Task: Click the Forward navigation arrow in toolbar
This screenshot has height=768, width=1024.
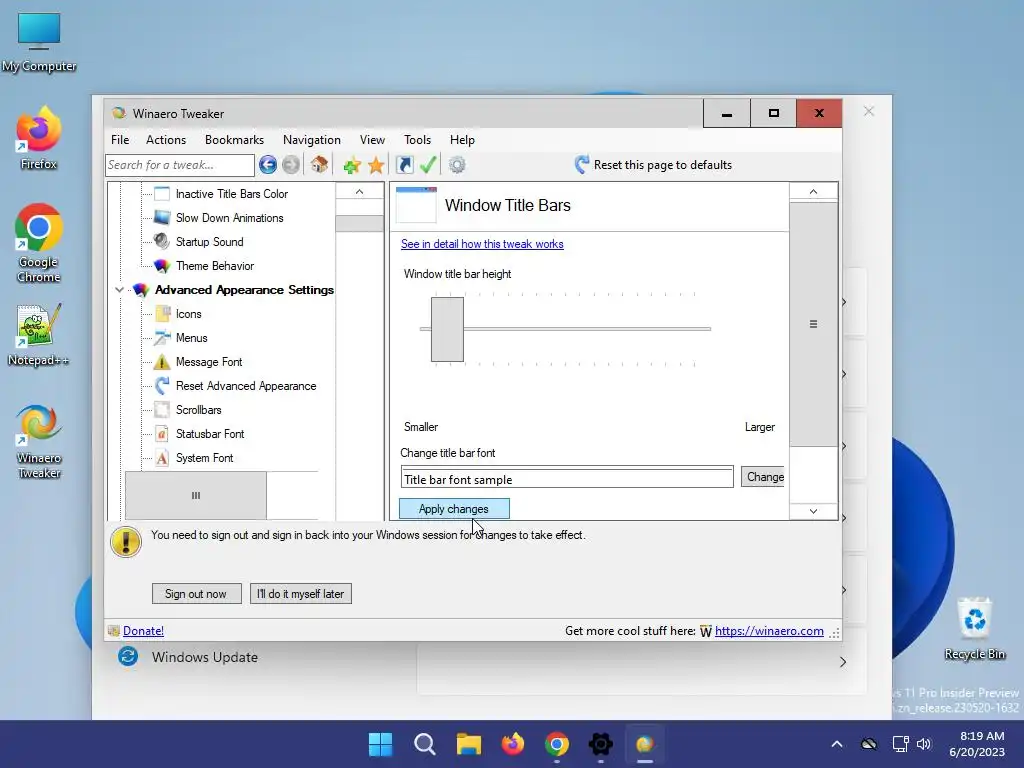Action: tap(291, 165)
